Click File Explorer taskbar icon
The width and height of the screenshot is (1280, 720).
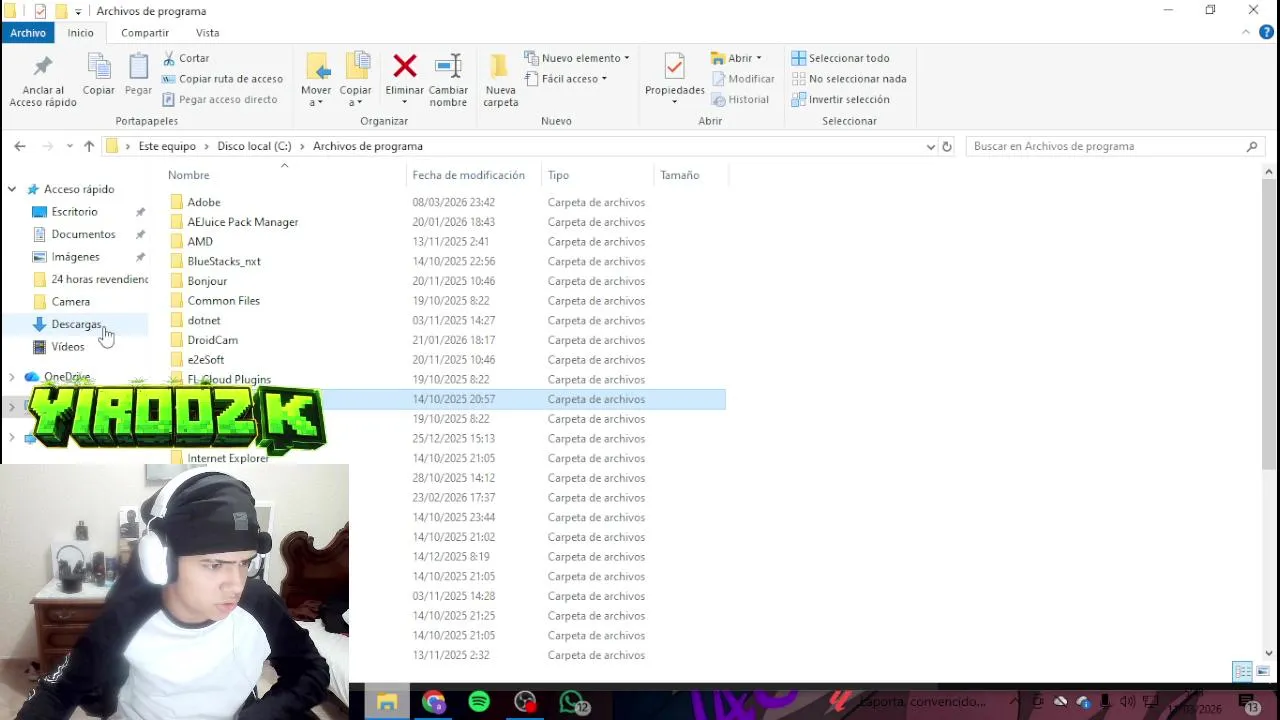click(x=386, y=702)
